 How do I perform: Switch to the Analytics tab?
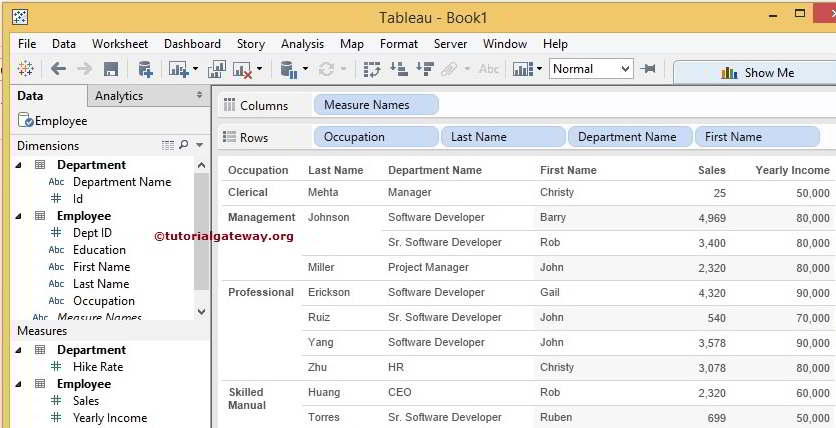(119, 96)
